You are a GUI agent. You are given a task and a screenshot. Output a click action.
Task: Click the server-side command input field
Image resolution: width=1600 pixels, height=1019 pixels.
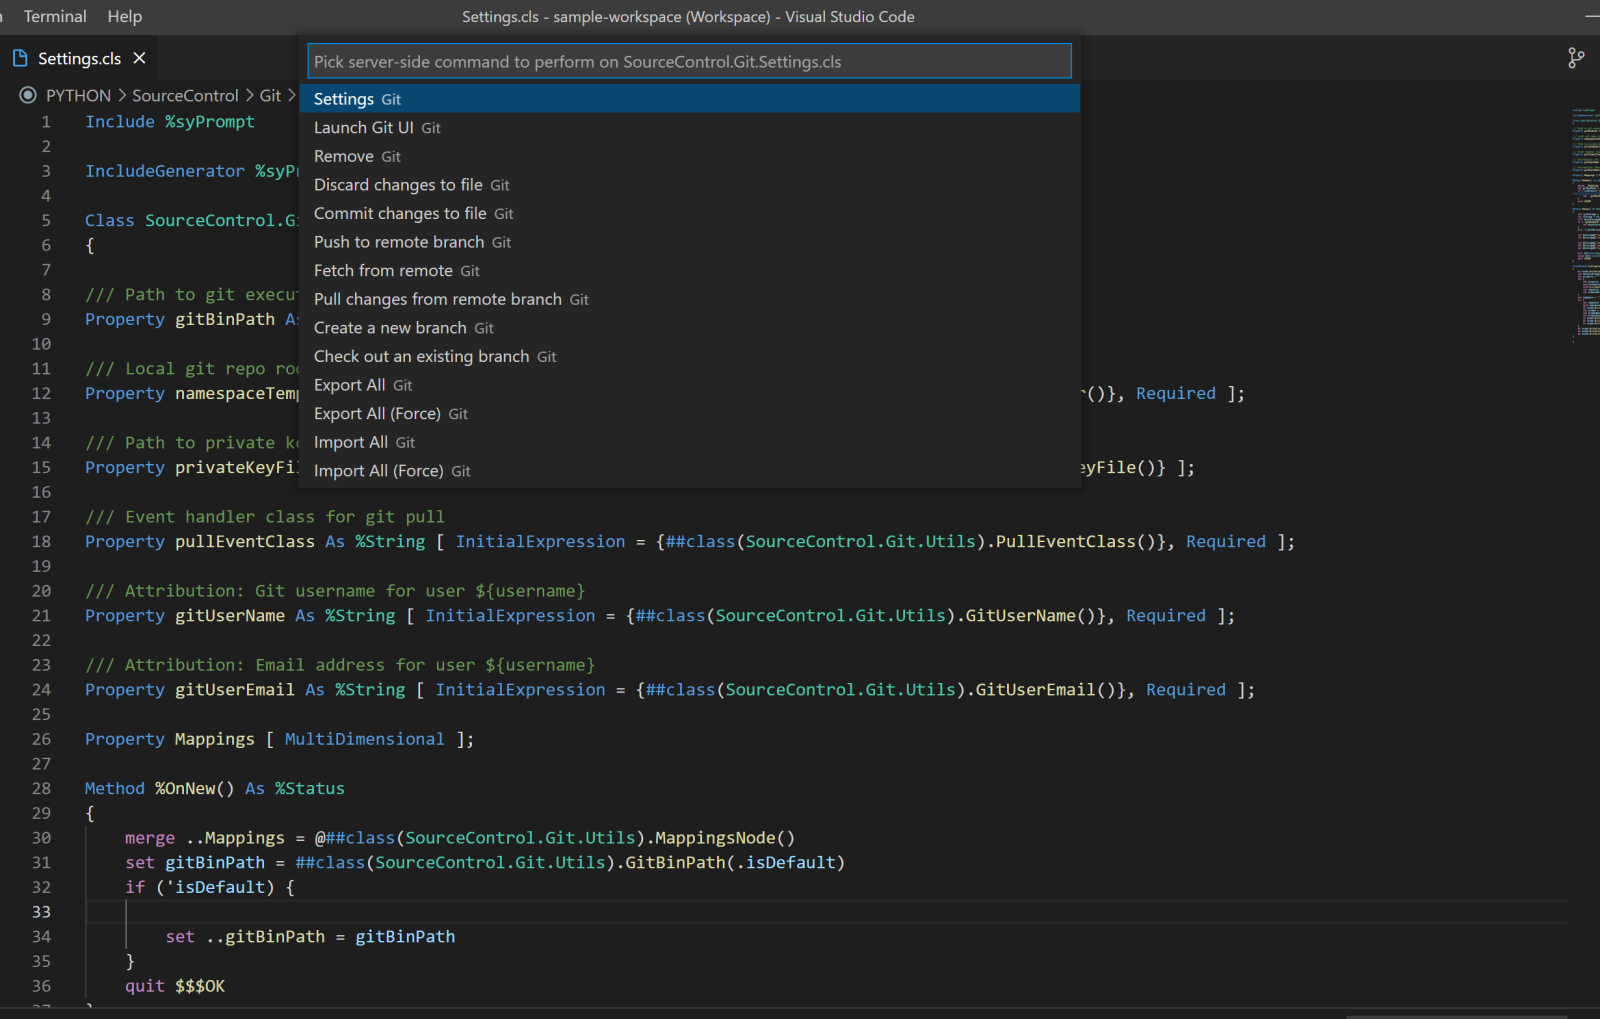pyautogui.click(x=690, y=61)
